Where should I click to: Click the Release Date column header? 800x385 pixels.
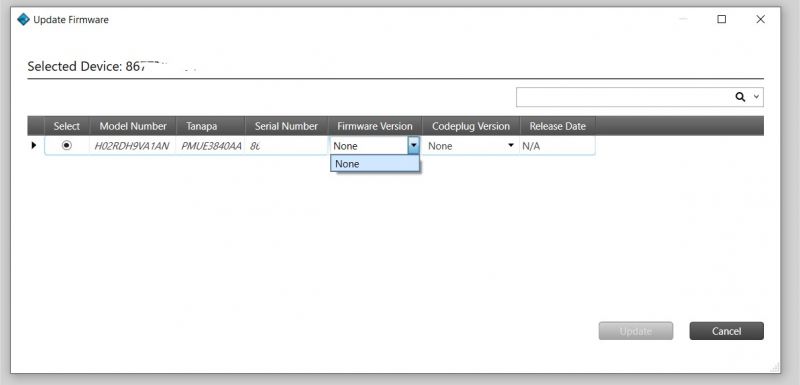coord(558,126)
